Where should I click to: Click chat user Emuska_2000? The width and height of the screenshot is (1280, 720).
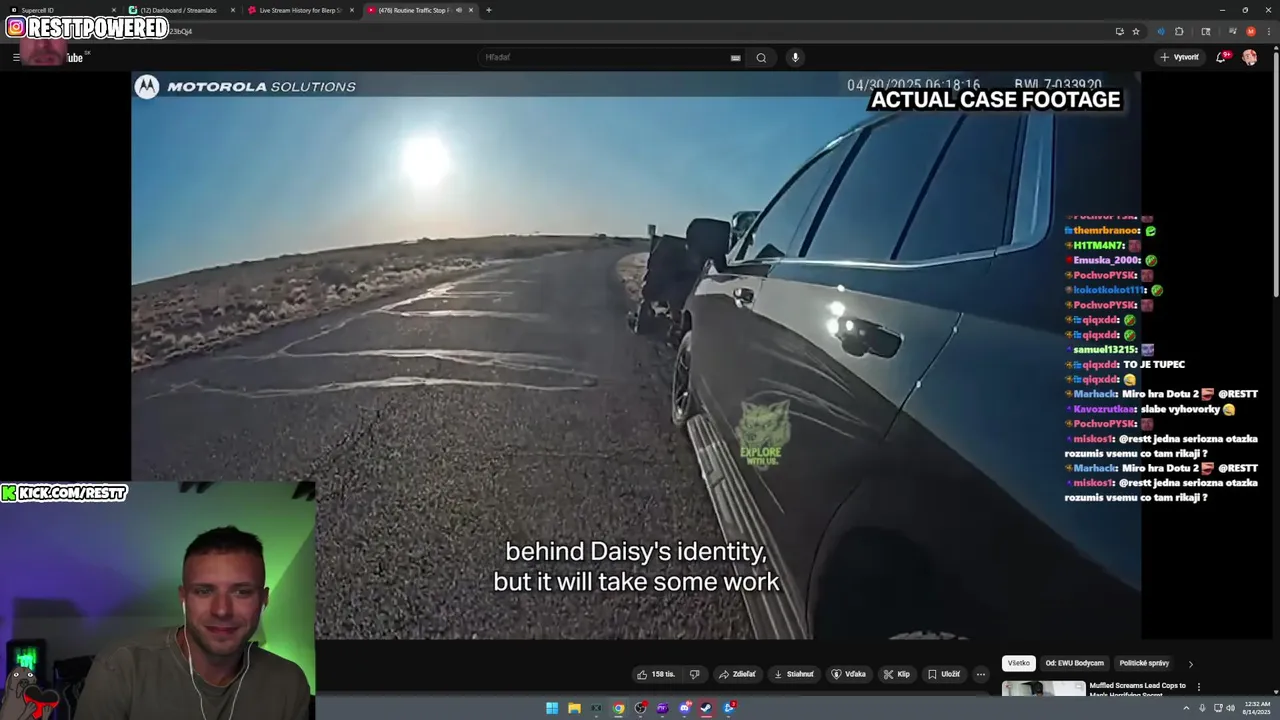(1107, 261)
